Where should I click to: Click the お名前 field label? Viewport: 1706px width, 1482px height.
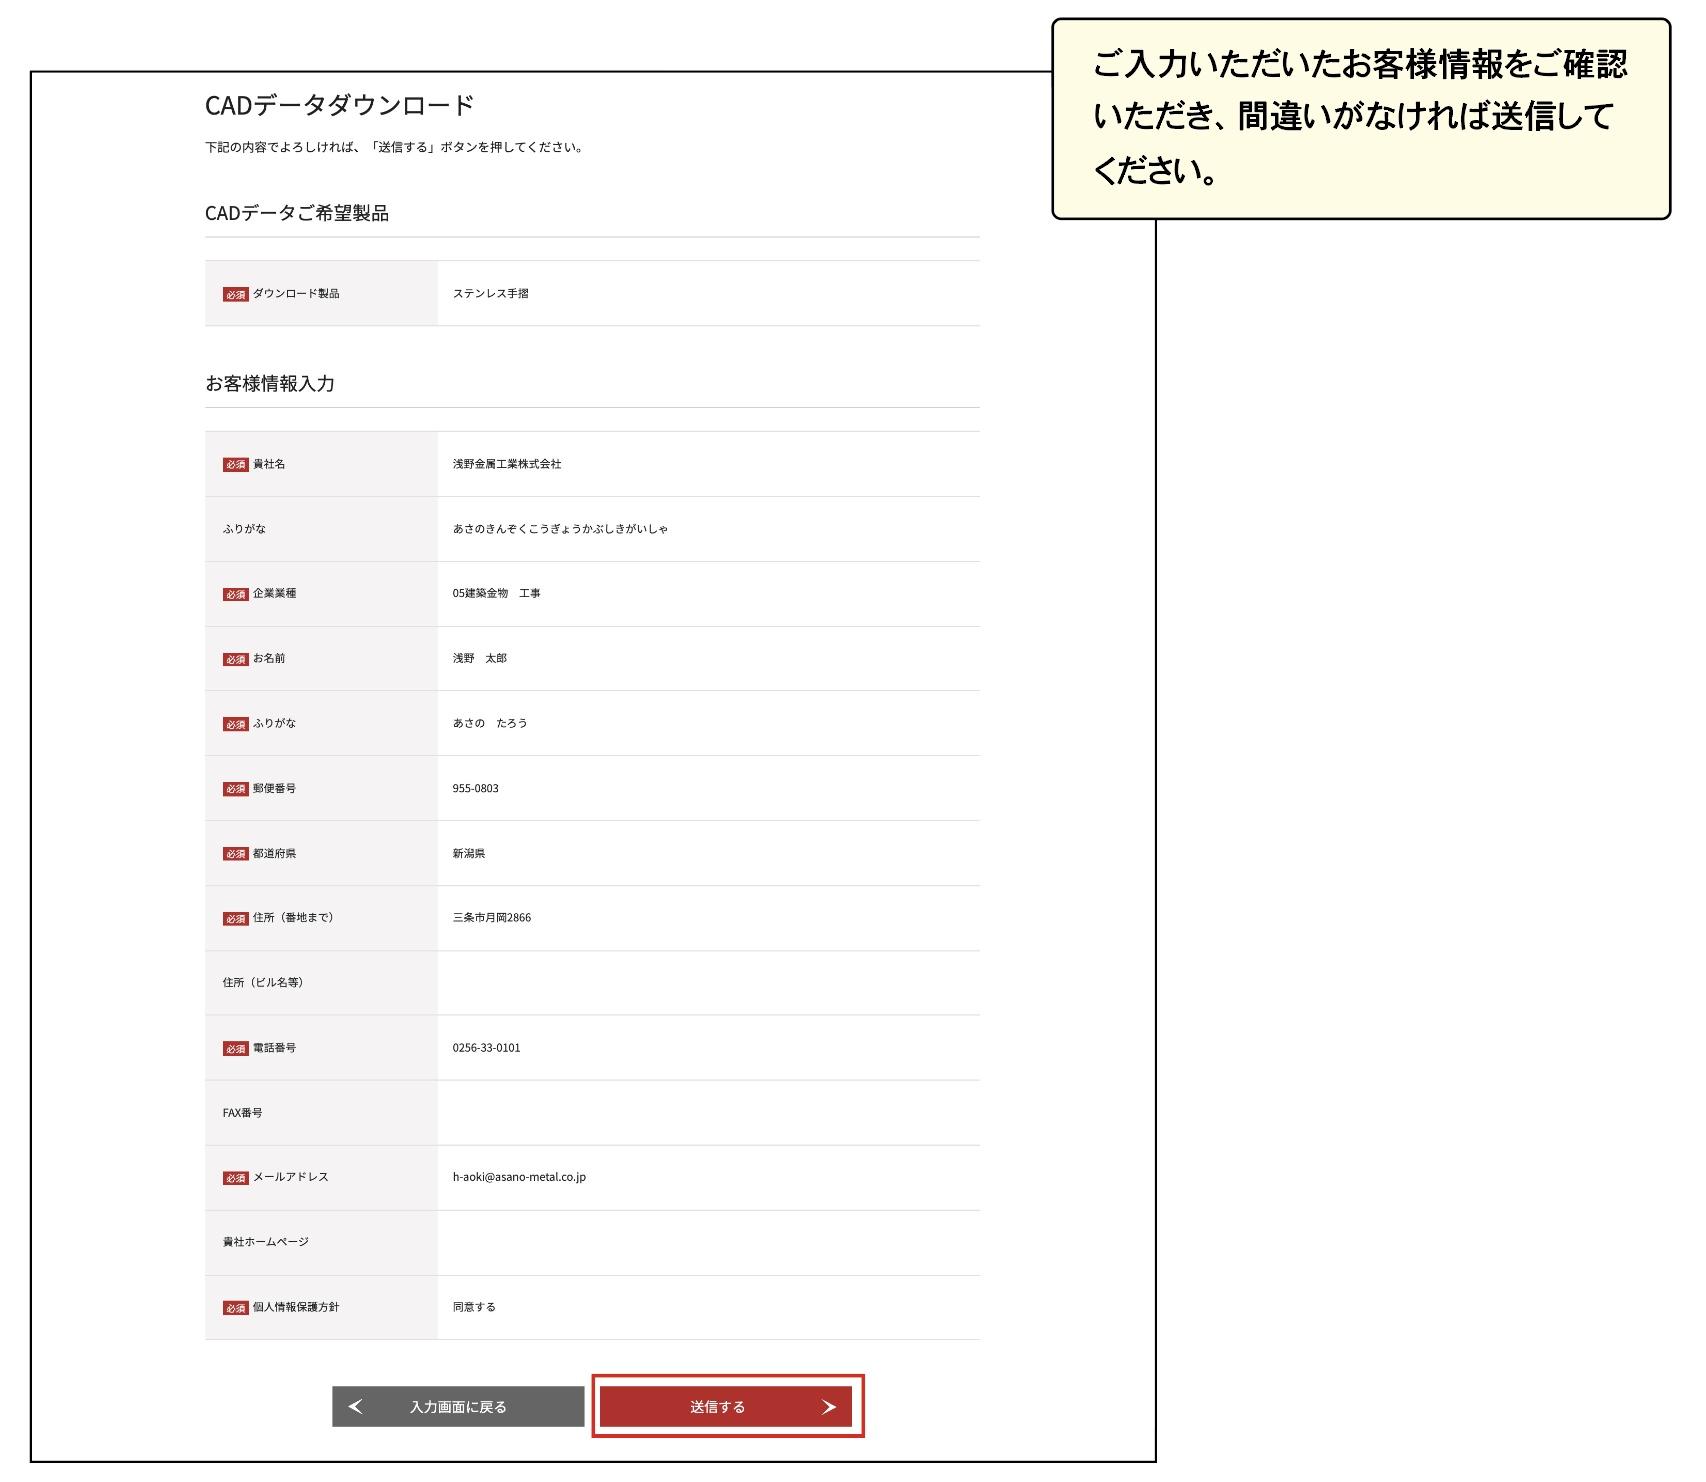269,658
